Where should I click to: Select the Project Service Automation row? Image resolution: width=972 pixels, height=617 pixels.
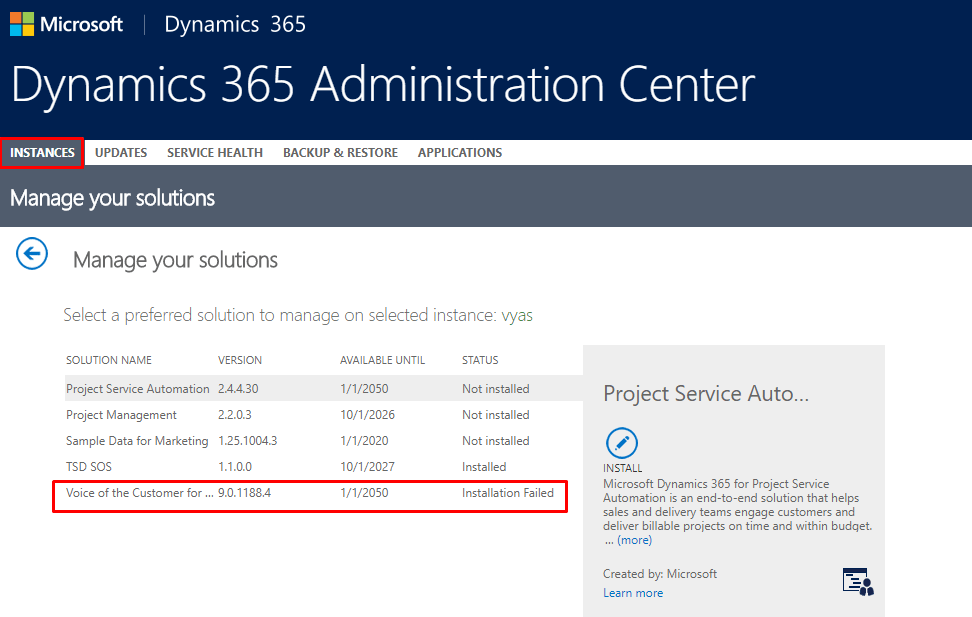[324, 389]
